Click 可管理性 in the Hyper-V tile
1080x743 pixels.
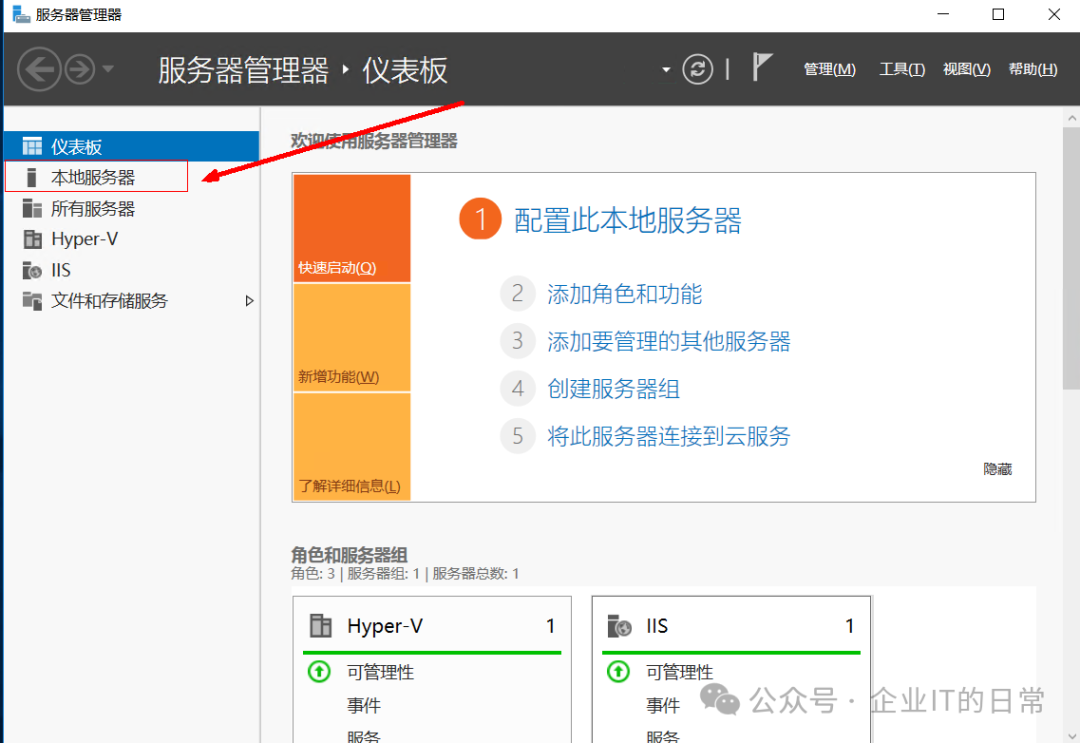tap(380, 672)
